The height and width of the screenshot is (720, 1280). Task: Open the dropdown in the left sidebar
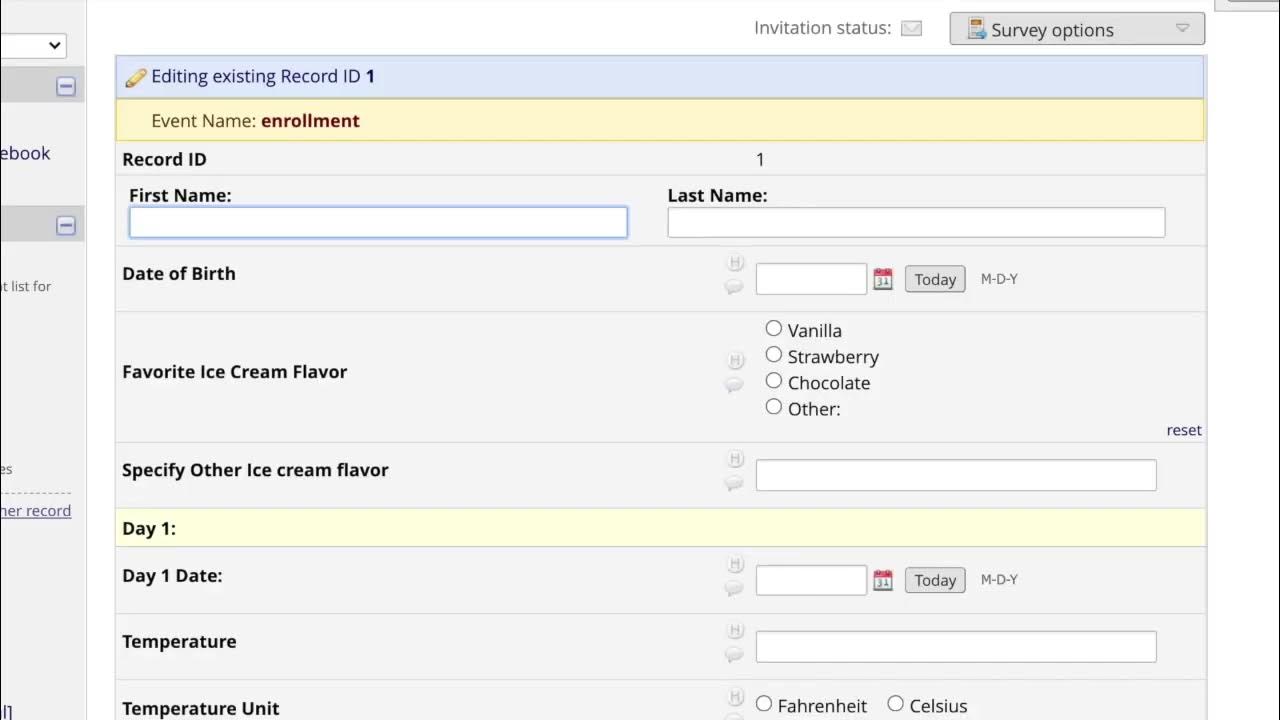(35, 45)
